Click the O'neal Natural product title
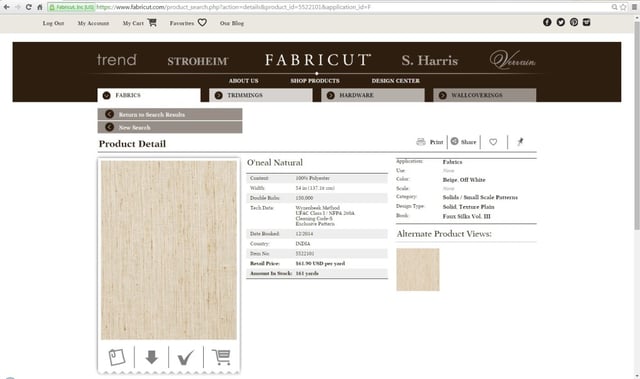Viewport: 640px width, 379px height. tap(275, 162)
